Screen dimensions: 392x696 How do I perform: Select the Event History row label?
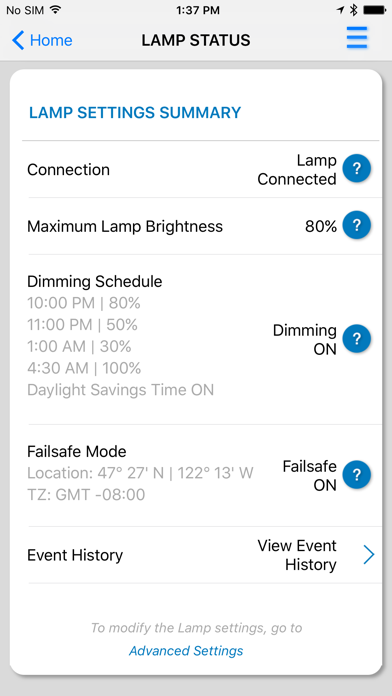pyautogui.click(x=75, y=555)
